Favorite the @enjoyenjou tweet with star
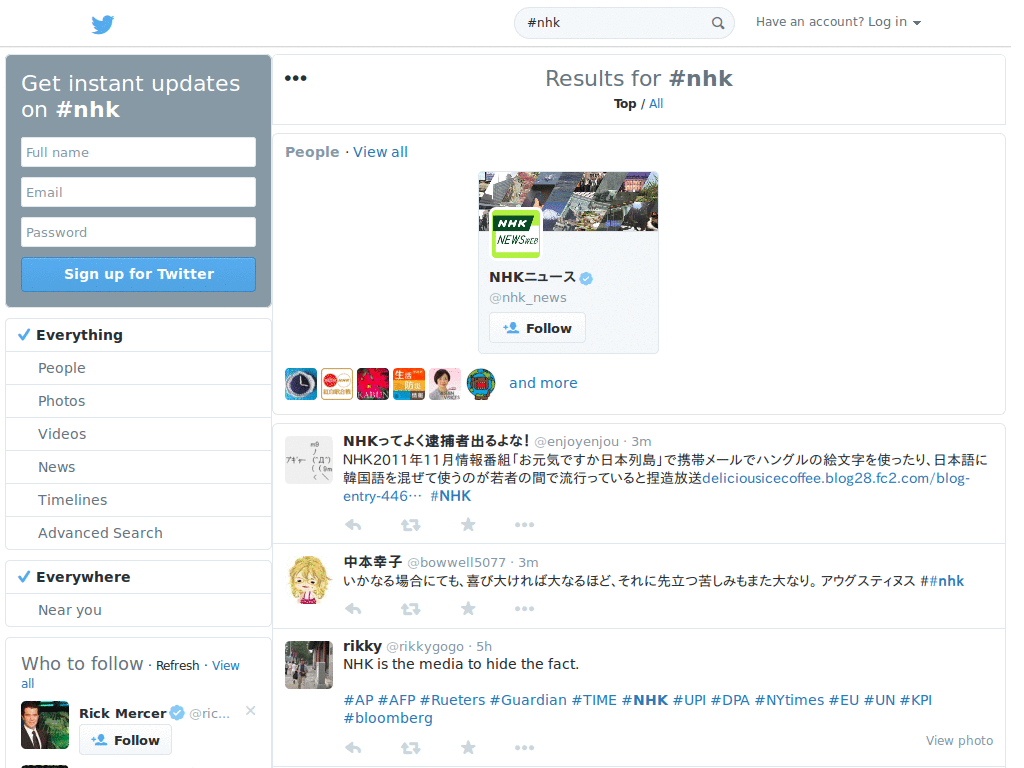 [x=468, y=524]
